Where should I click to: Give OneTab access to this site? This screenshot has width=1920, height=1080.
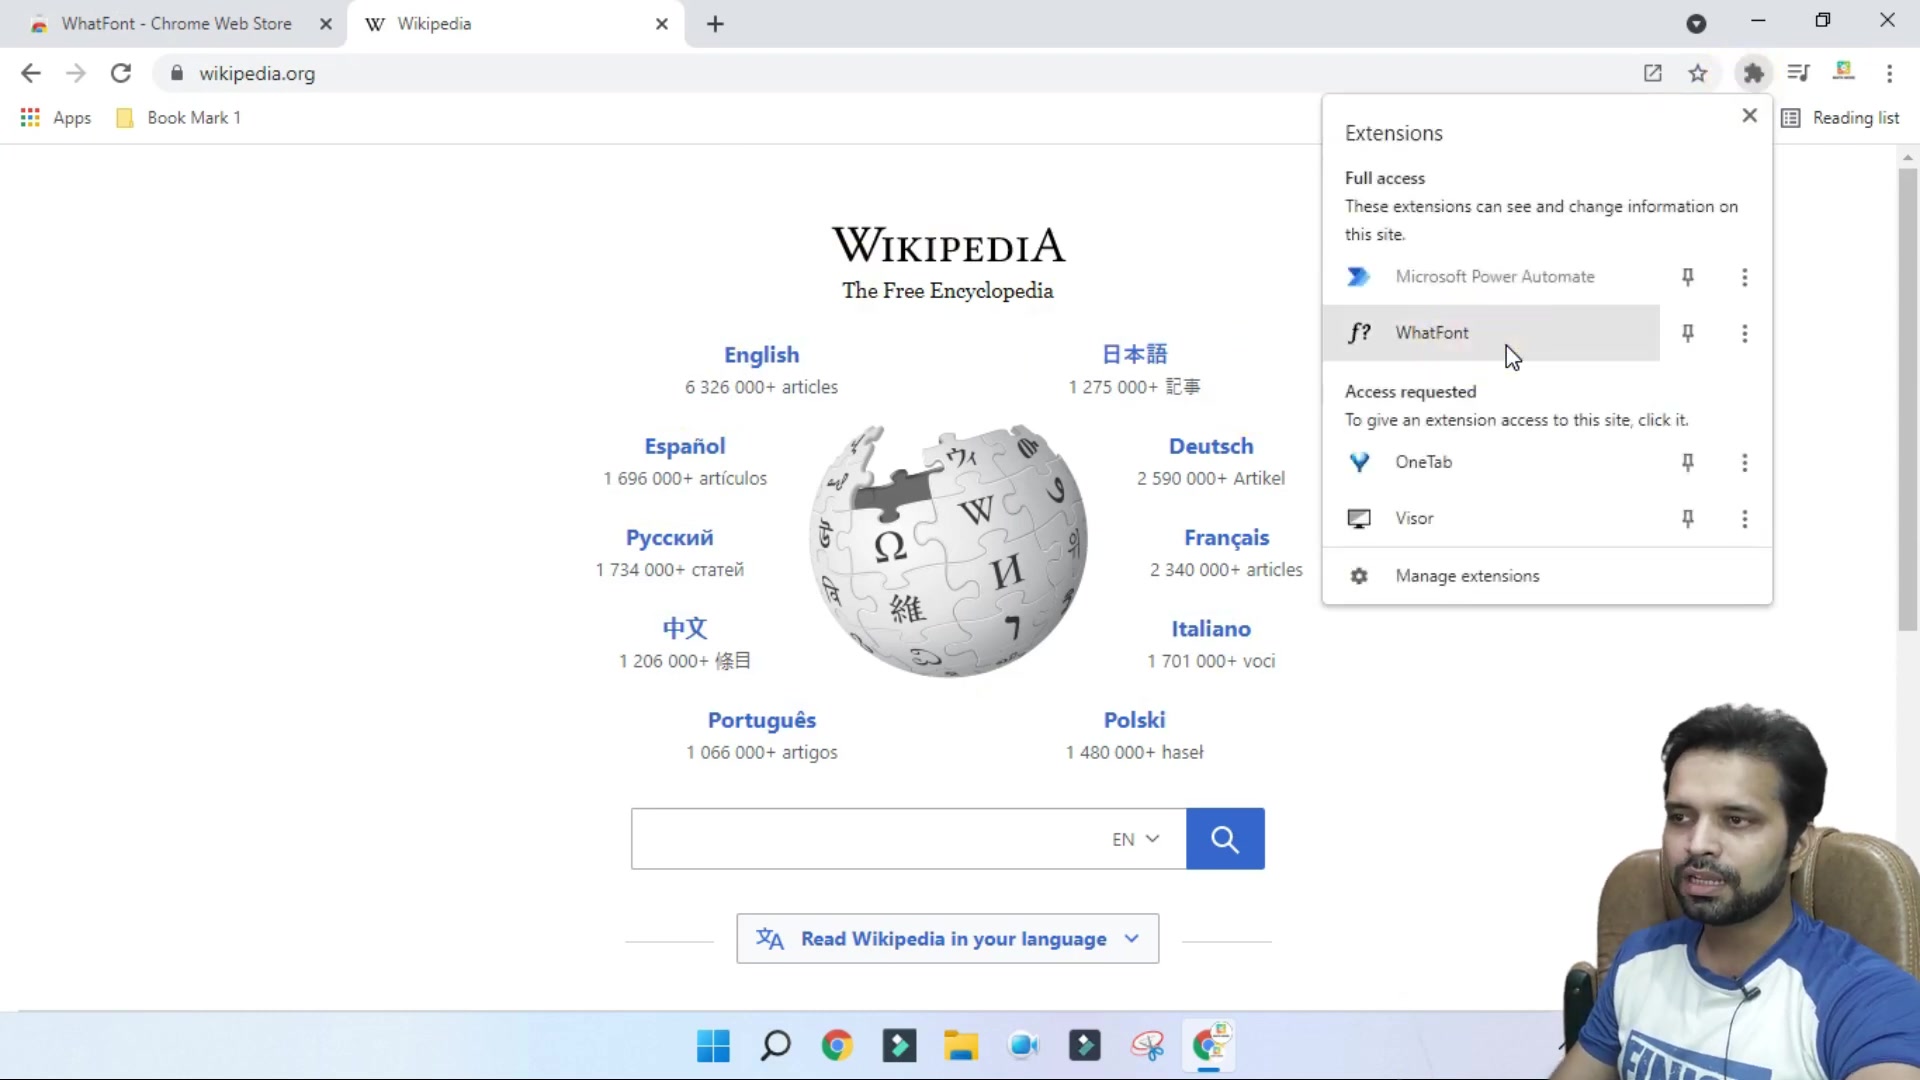tap(1491, 462)
